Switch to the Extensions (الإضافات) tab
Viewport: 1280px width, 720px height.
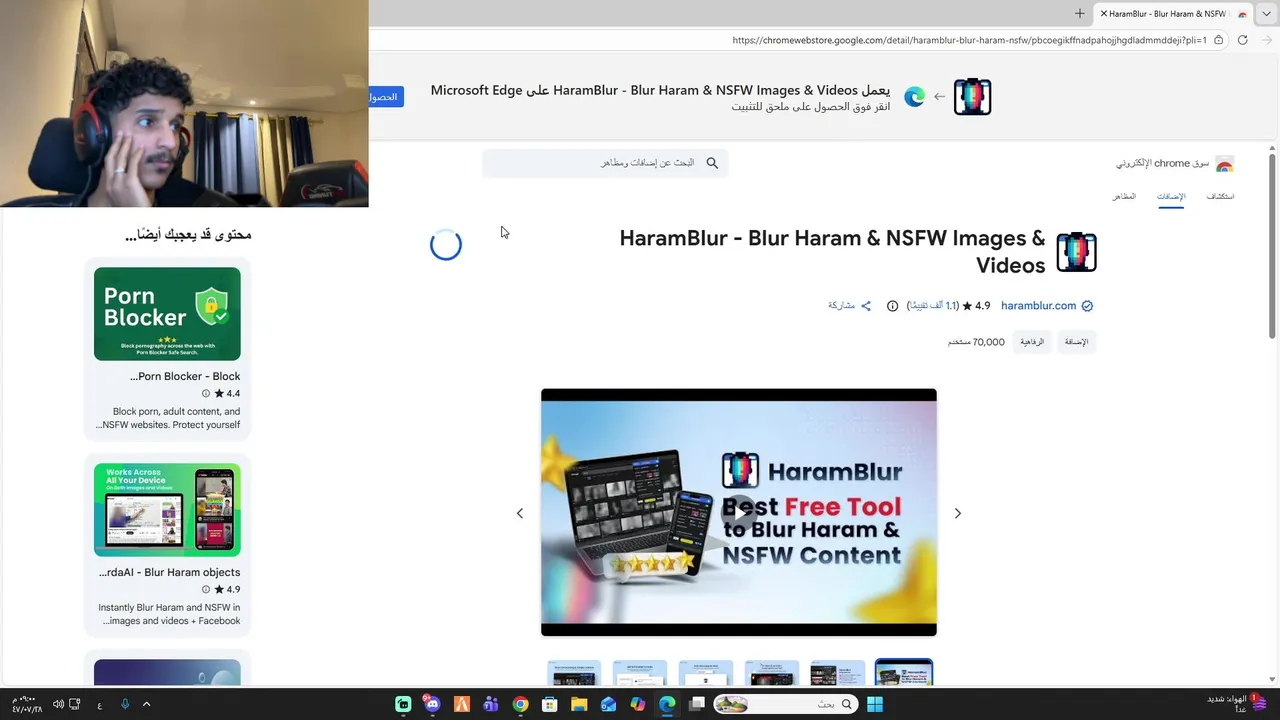pyautogui.click(x=1171, y=196)
